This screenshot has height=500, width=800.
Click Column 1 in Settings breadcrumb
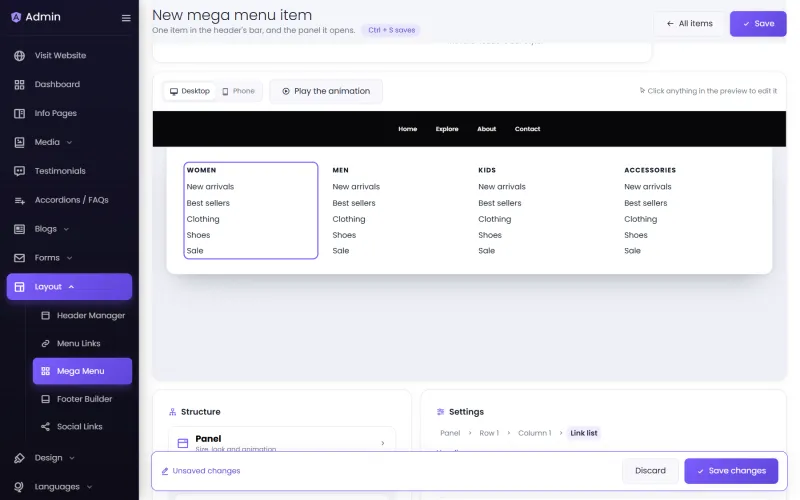tap(534, 433)
